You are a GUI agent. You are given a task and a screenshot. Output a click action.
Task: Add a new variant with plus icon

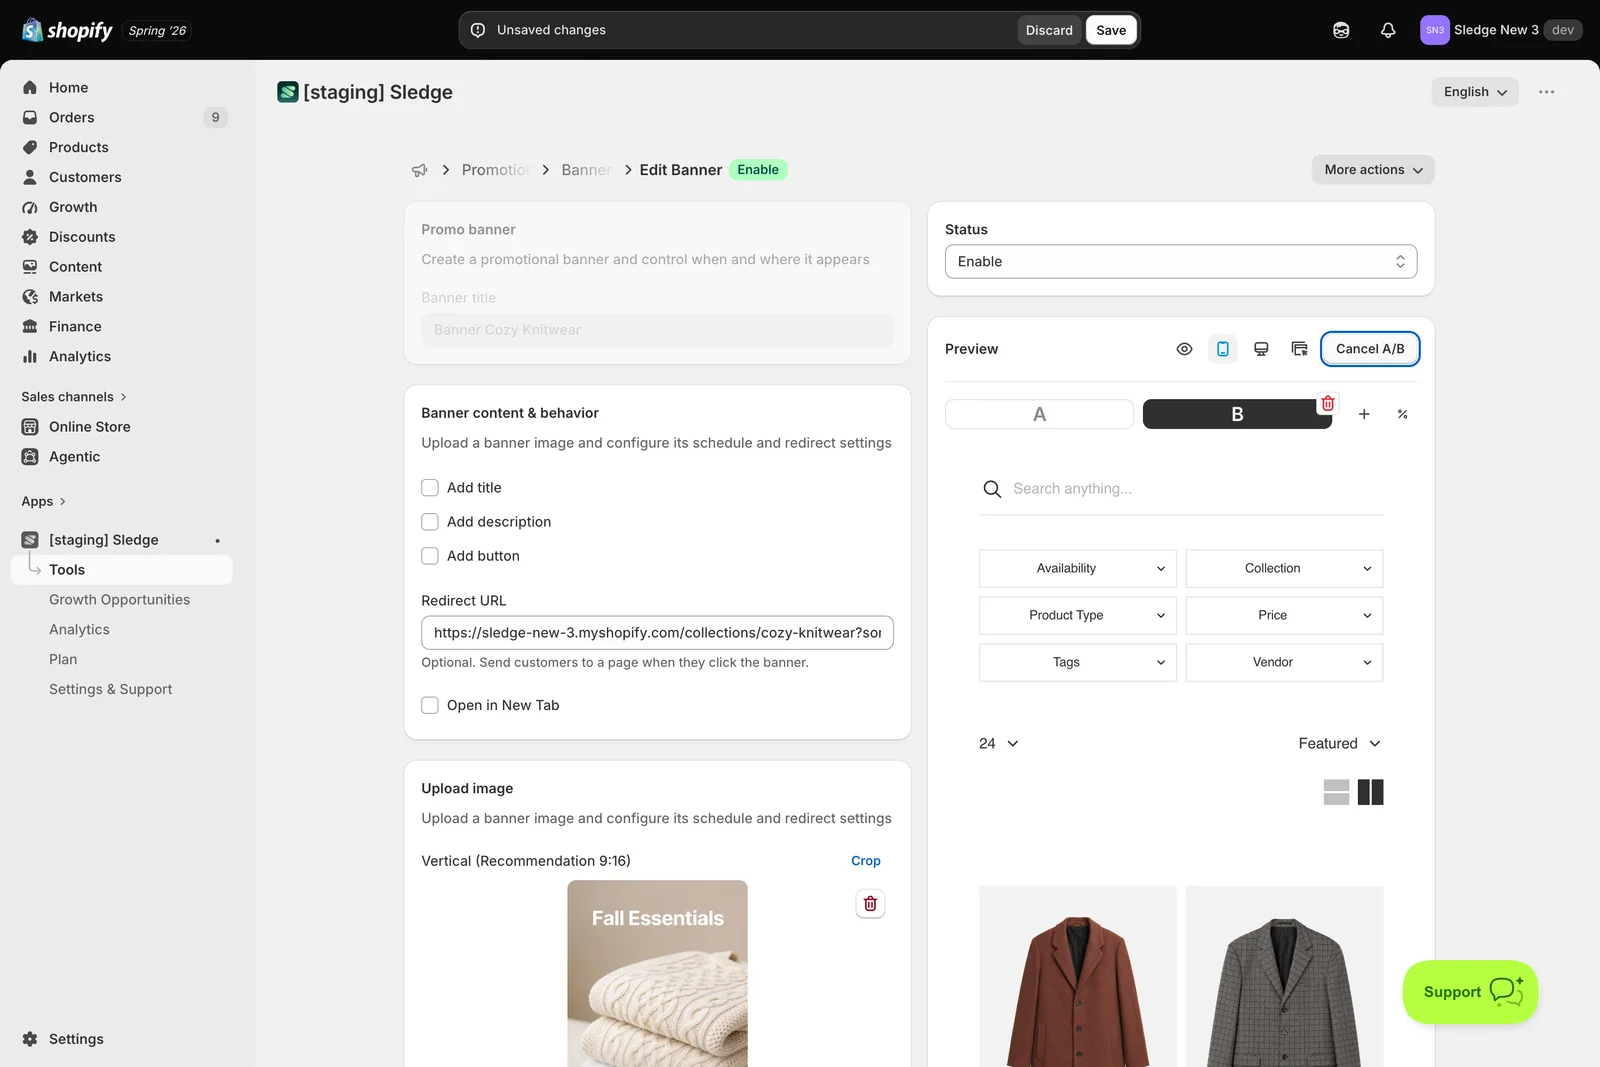click(1364, 414)
